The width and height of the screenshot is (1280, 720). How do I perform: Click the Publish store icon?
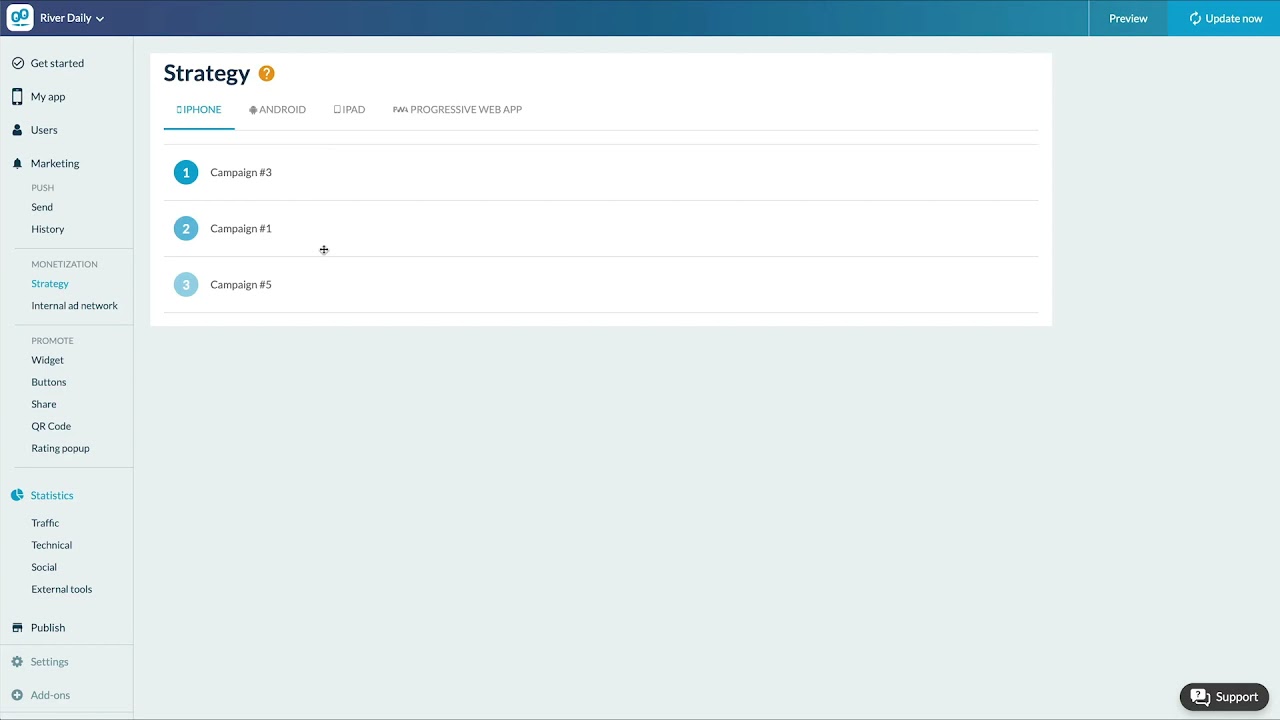coord(17,628)
